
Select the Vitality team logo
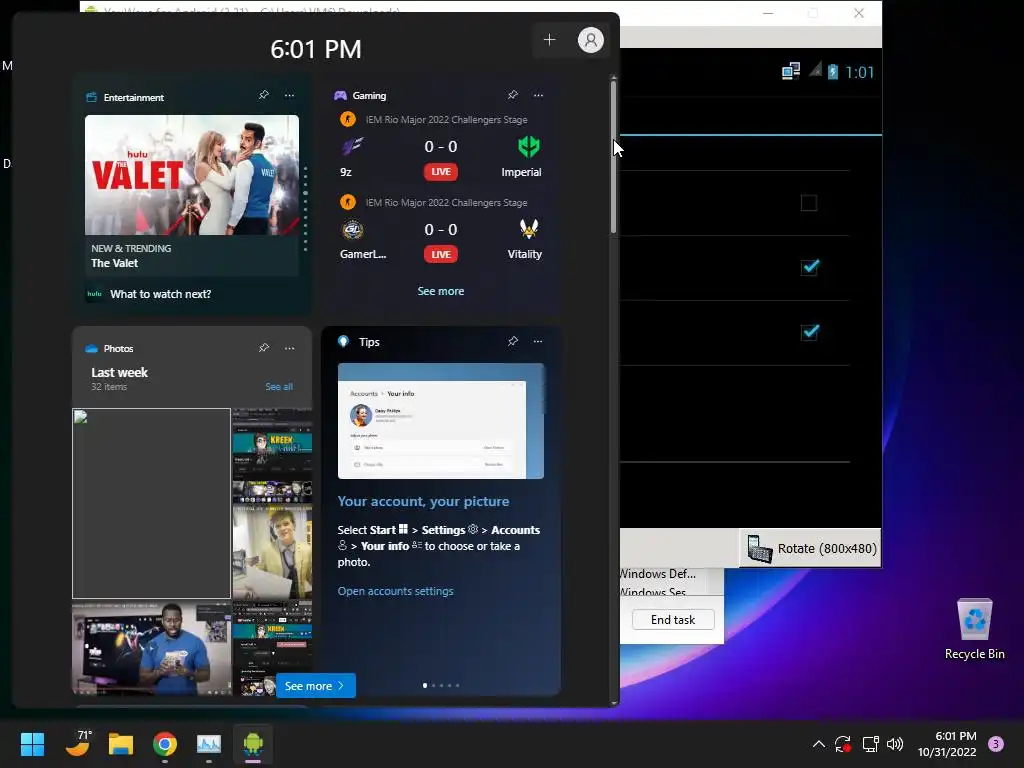click(528, 229)
